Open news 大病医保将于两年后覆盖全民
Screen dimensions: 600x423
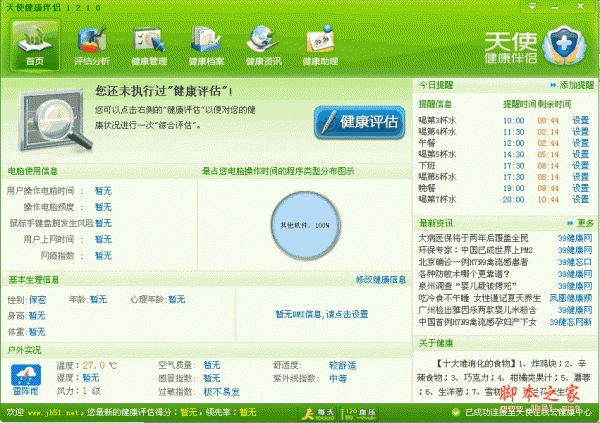pos(473,238)
